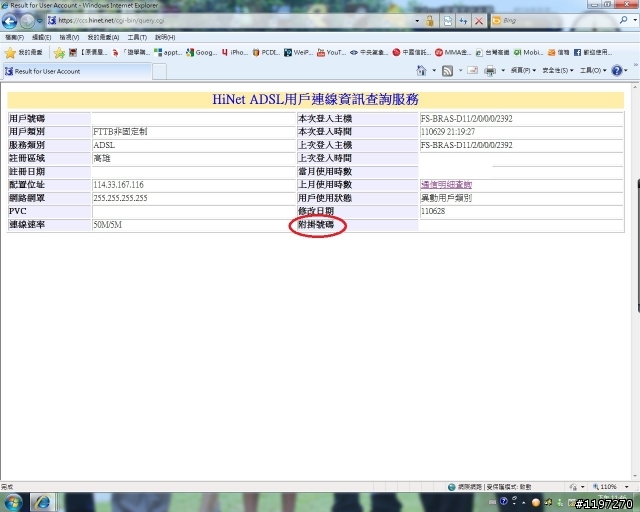
Task: Go back with the Back arrow button
Action: [9, 21]
